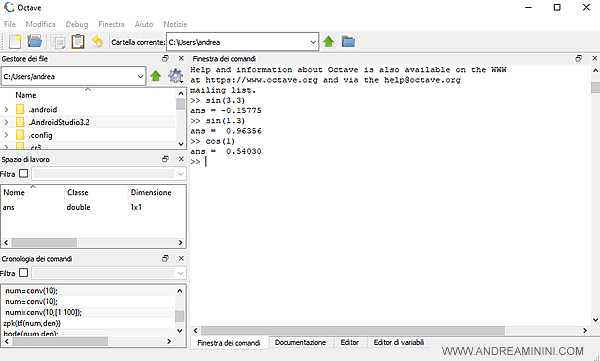Viewport: 600px width, 361px height.
Task: Open file browser settings gear menu
Action: [x=175, y=76]
